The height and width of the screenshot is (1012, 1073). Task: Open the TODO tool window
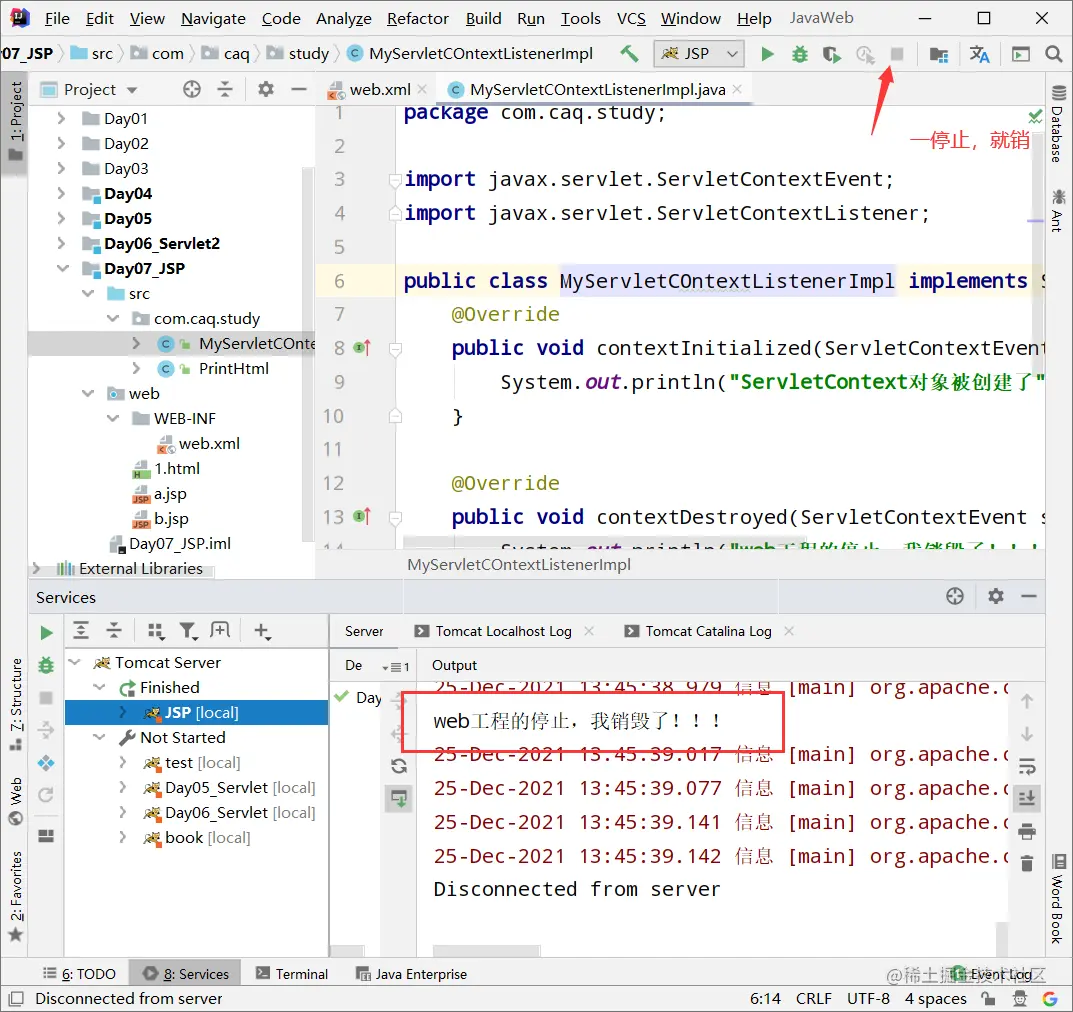79,974
